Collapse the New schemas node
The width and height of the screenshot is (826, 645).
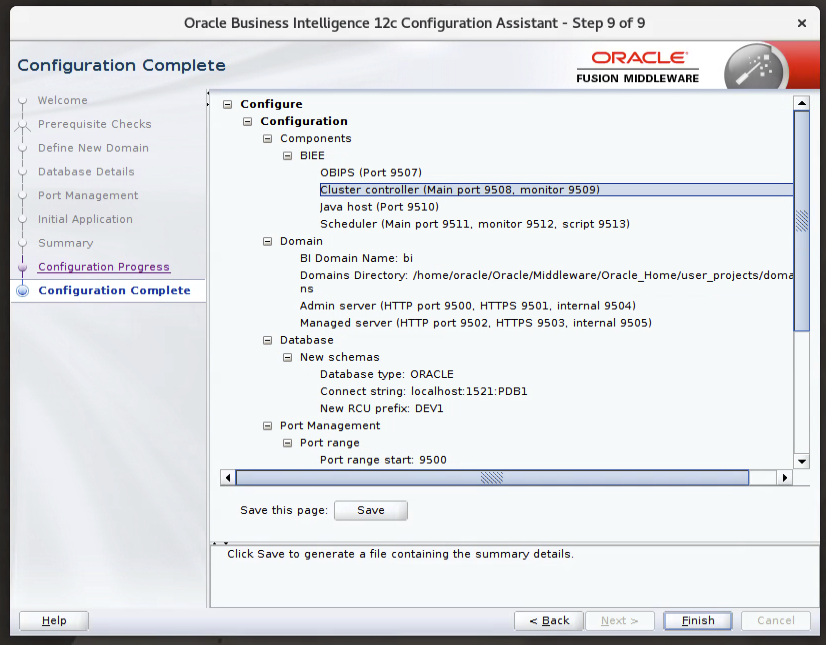pyautogui.click(x=288, y=357)
